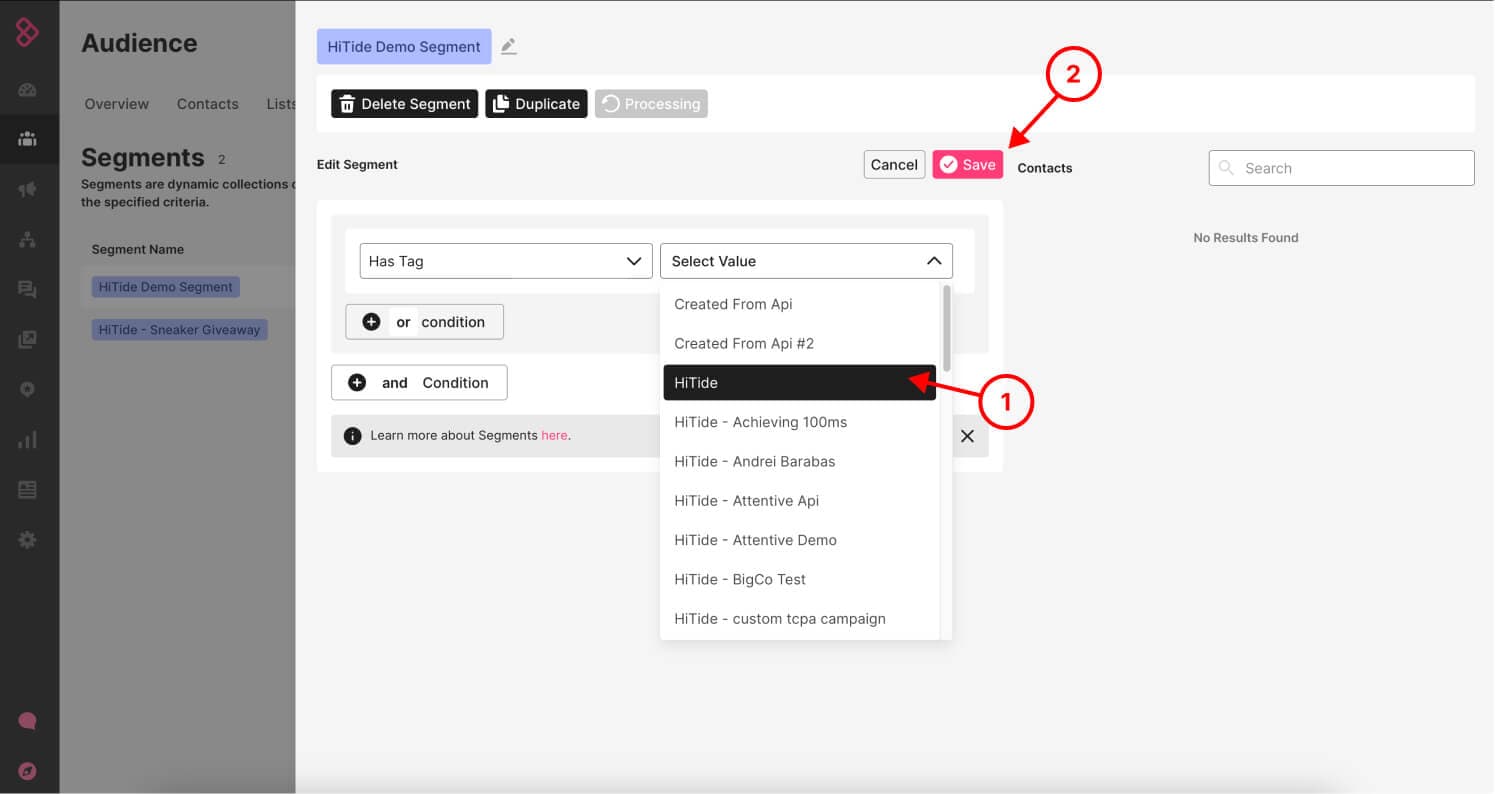
Task: Select HiTide - Achieving 100ms option
Action: [800, 422]
